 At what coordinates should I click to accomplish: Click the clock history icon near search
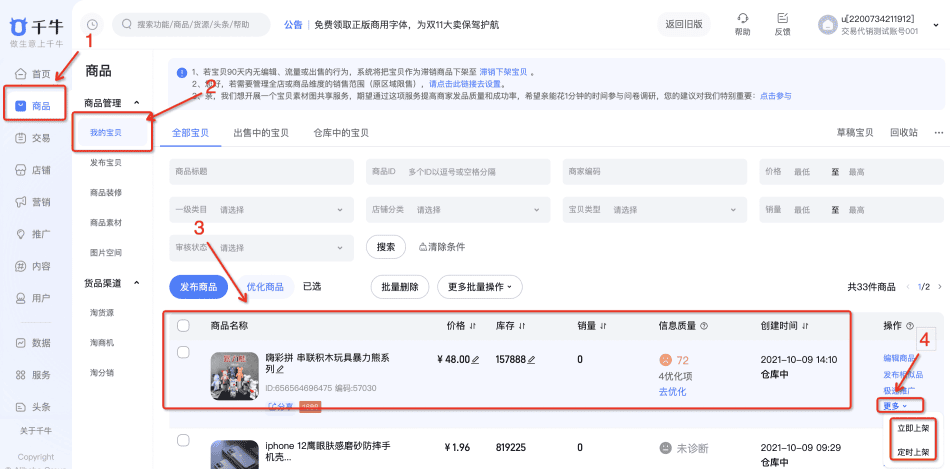tap(93, 24)
